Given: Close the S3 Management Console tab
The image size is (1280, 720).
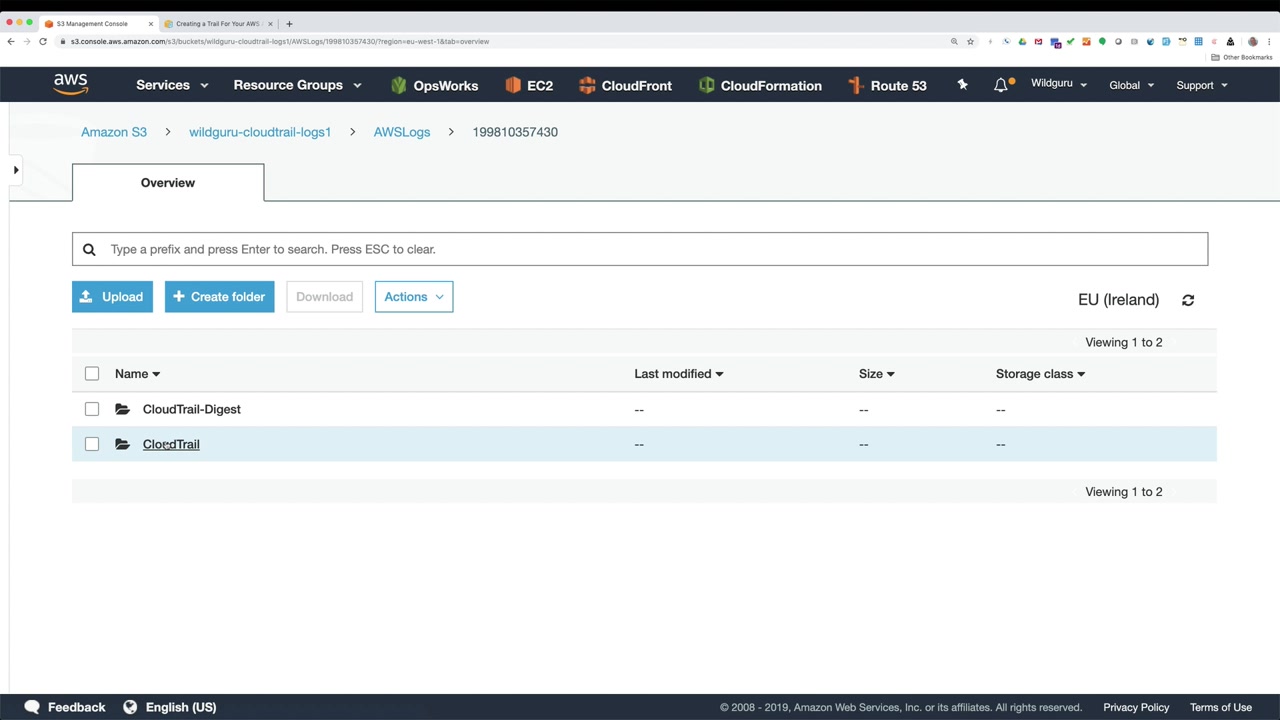Looking at the screenshot, I should [x=151, y=23].
